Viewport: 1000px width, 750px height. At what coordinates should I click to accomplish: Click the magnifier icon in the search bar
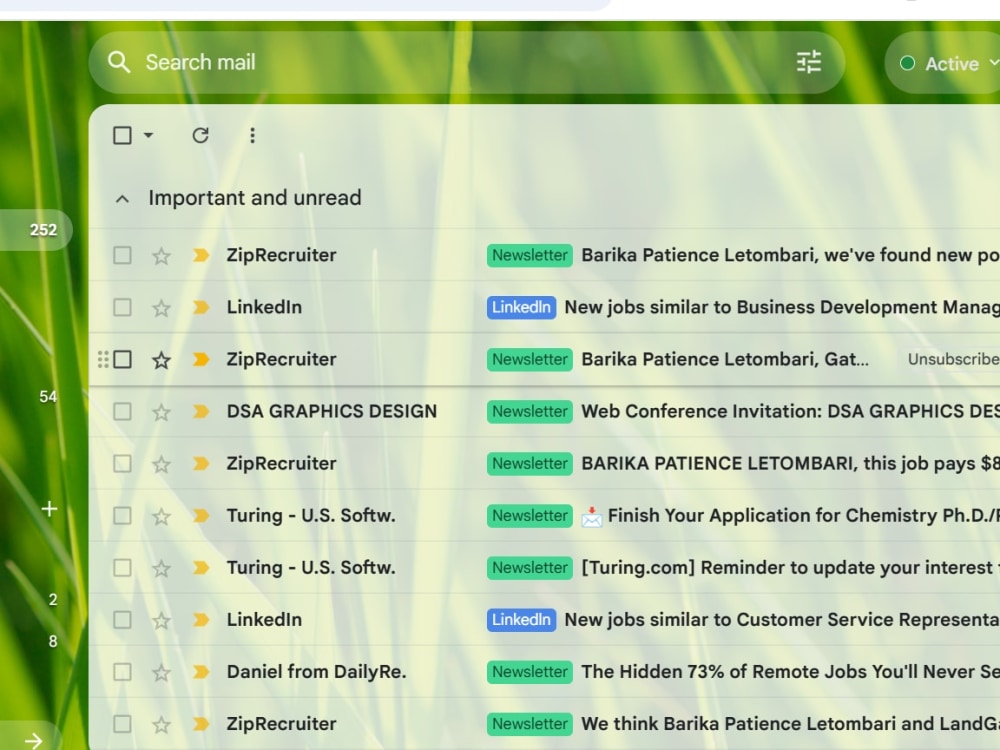click(119, 62)
